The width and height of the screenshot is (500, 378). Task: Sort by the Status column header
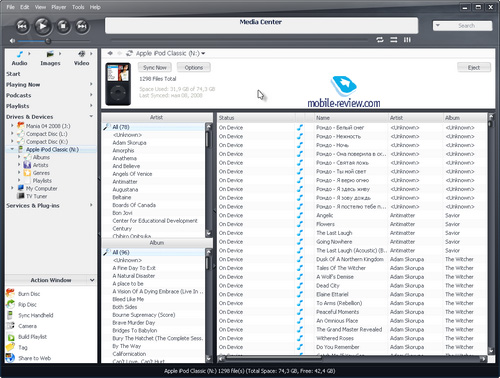256,118
